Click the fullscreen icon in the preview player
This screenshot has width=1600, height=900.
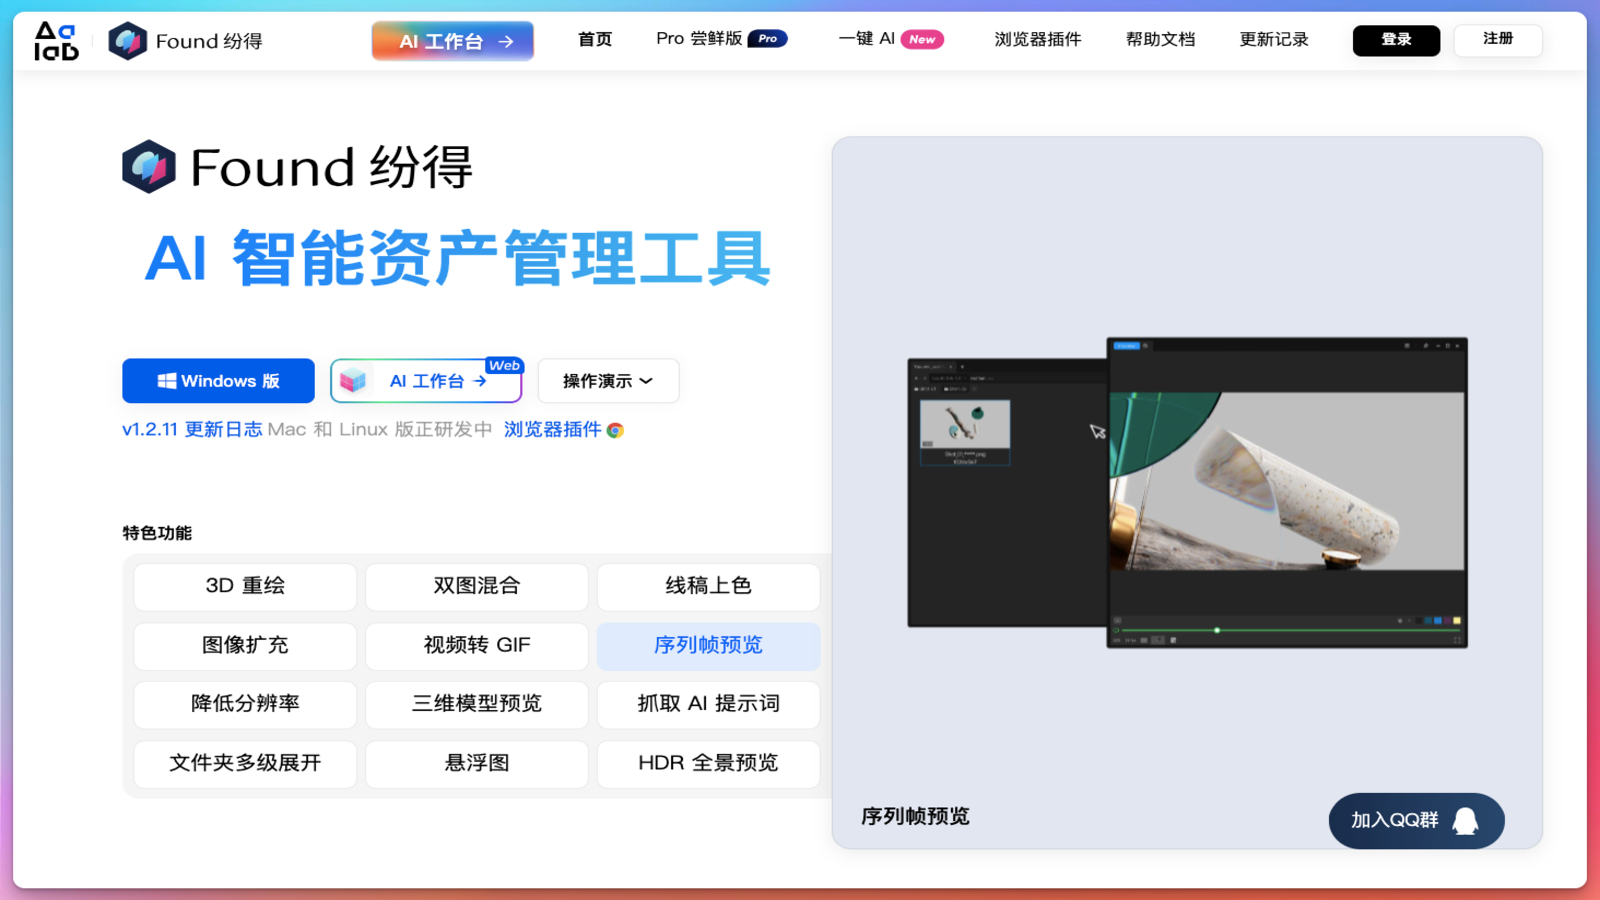(1456, 640)
